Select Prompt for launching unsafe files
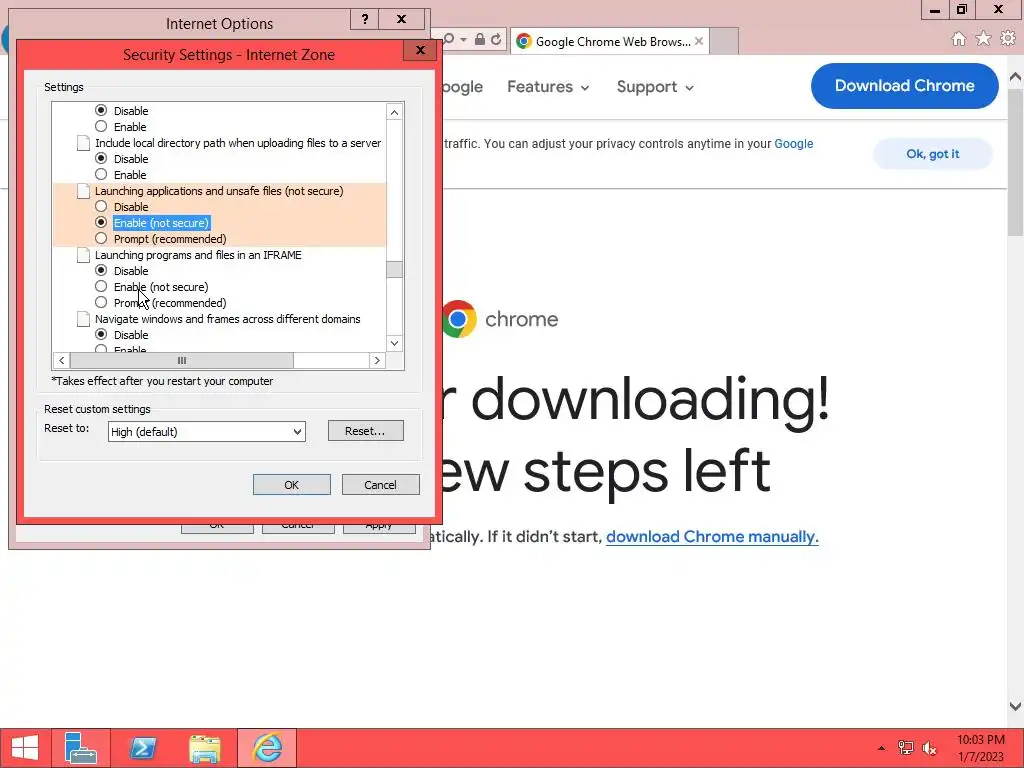Screen dimensions: 1024x768 click(101, 238)
